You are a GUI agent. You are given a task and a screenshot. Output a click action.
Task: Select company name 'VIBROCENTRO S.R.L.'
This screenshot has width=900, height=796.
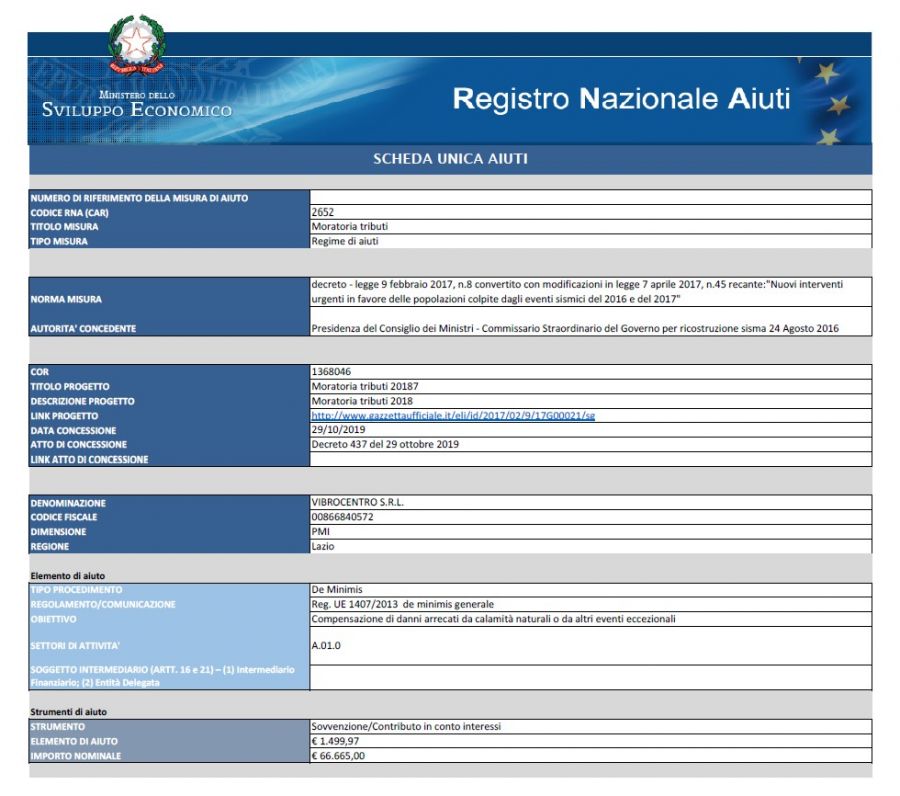pos(358,502)
